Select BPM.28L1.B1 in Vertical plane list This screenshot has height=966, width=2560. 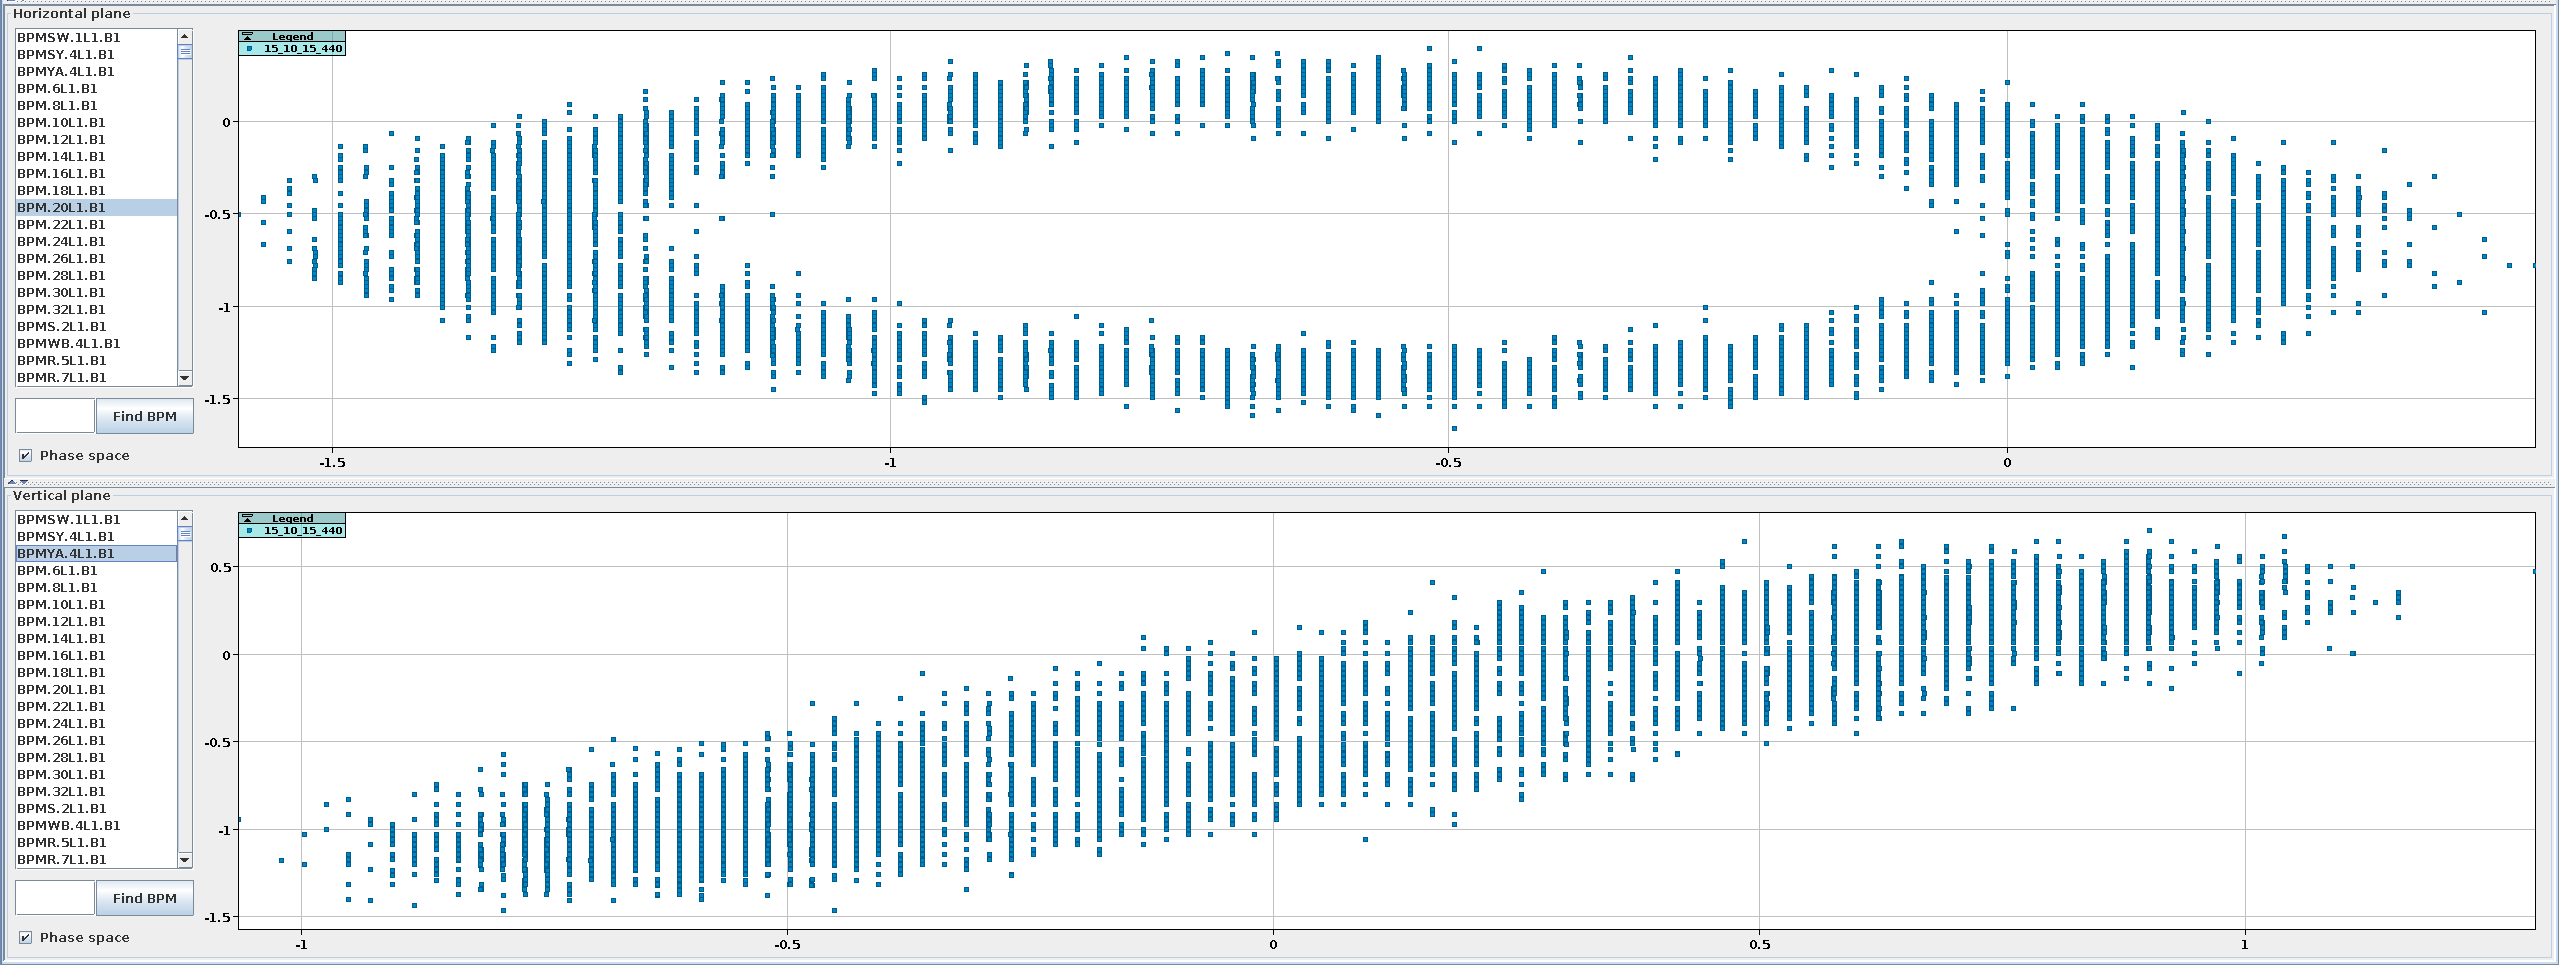tap(96, 757)
